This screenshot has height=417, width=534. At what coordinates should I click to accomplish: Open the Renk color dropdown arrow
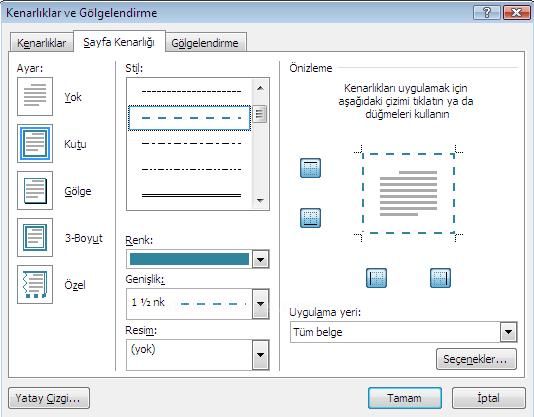point(261,259)
